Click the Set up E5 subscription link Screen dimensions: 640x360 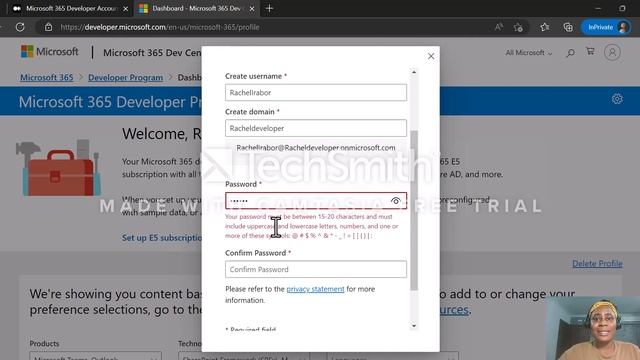[162, 238]
